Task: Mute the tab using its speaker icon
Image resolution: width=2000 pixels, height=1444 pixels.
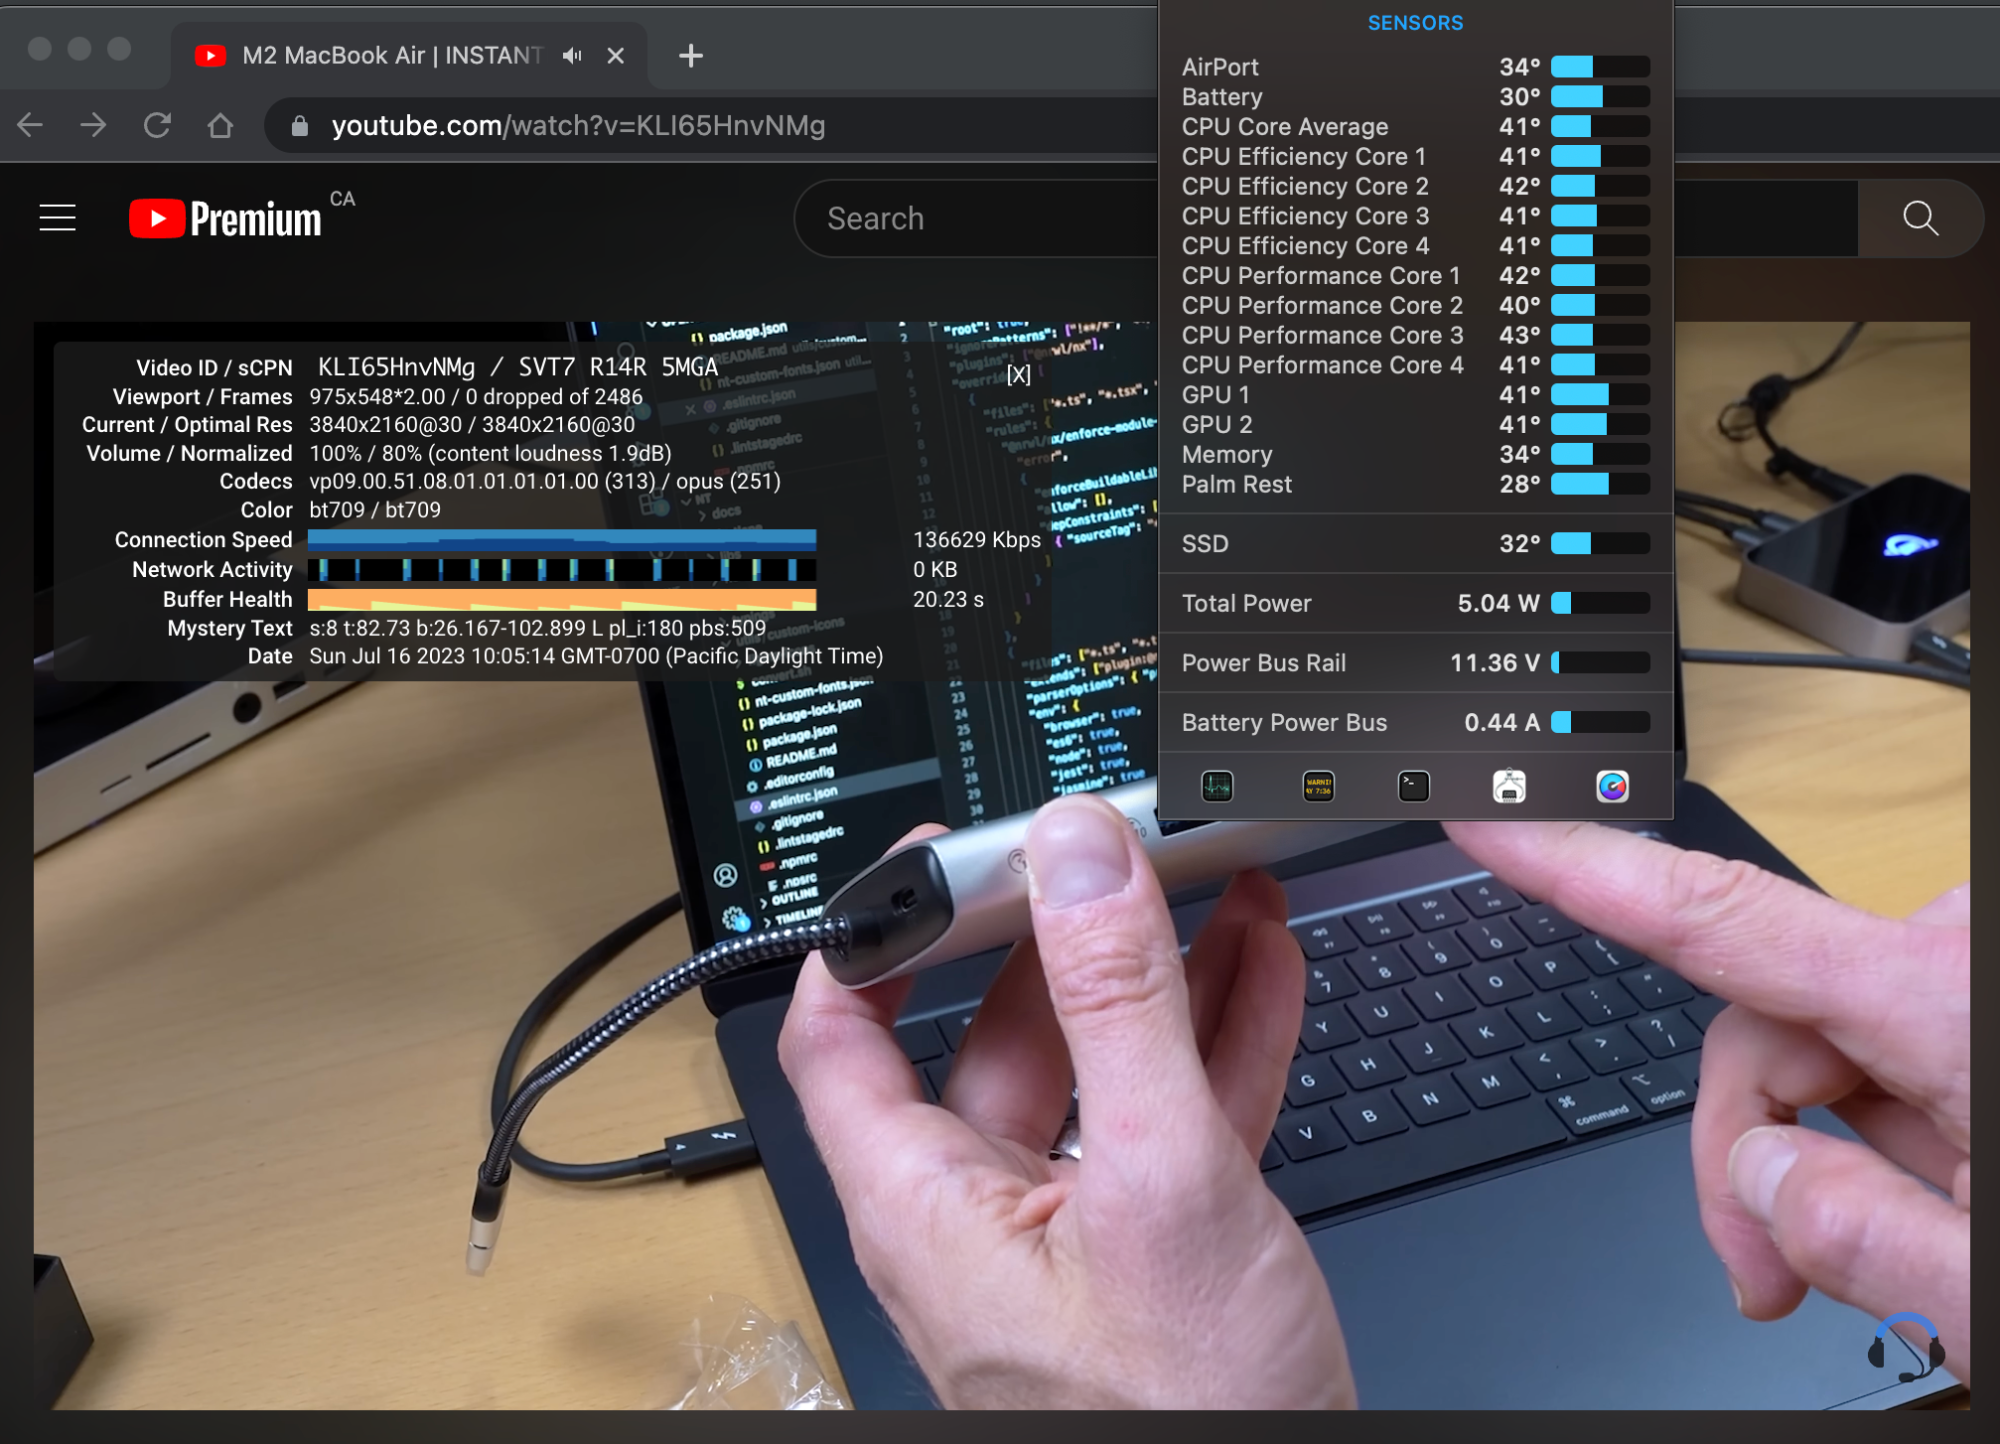Action: [572, 56]
